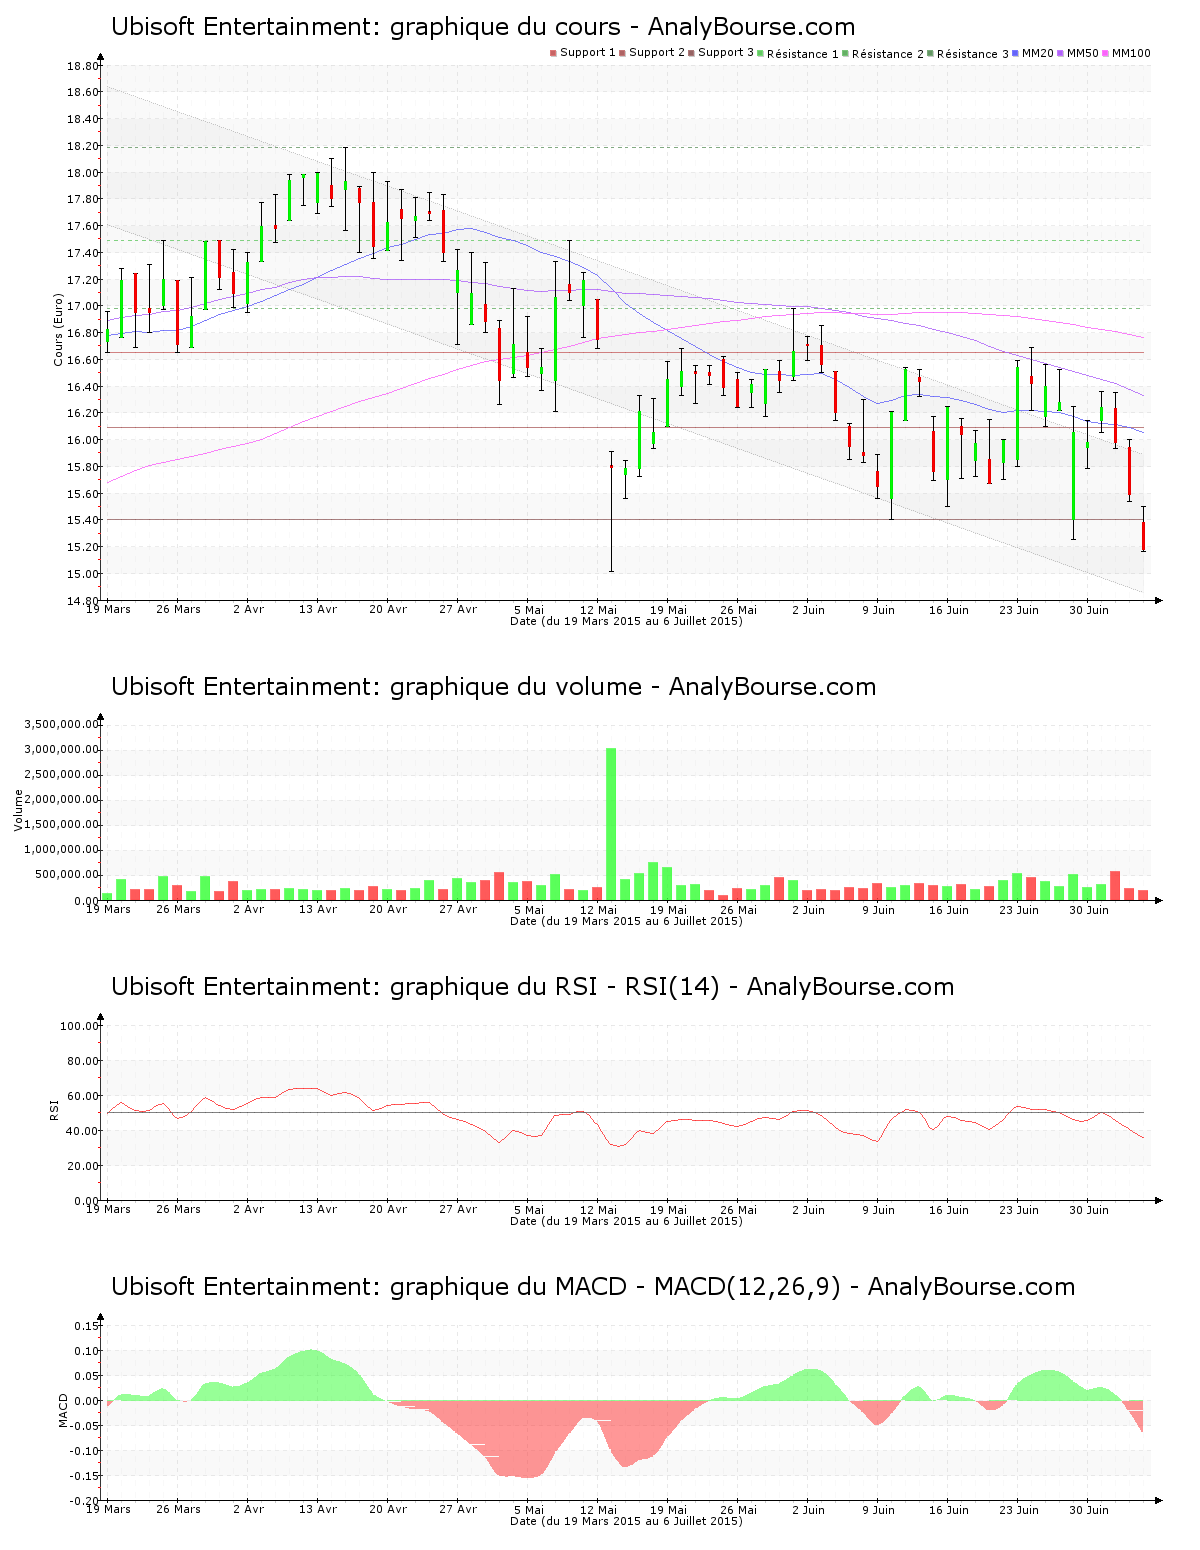The height and width of the screenshot is (1550, 1200).
Task: Click '19 Mai' date on the RSI chart
Action: (x=668, y=1209)
